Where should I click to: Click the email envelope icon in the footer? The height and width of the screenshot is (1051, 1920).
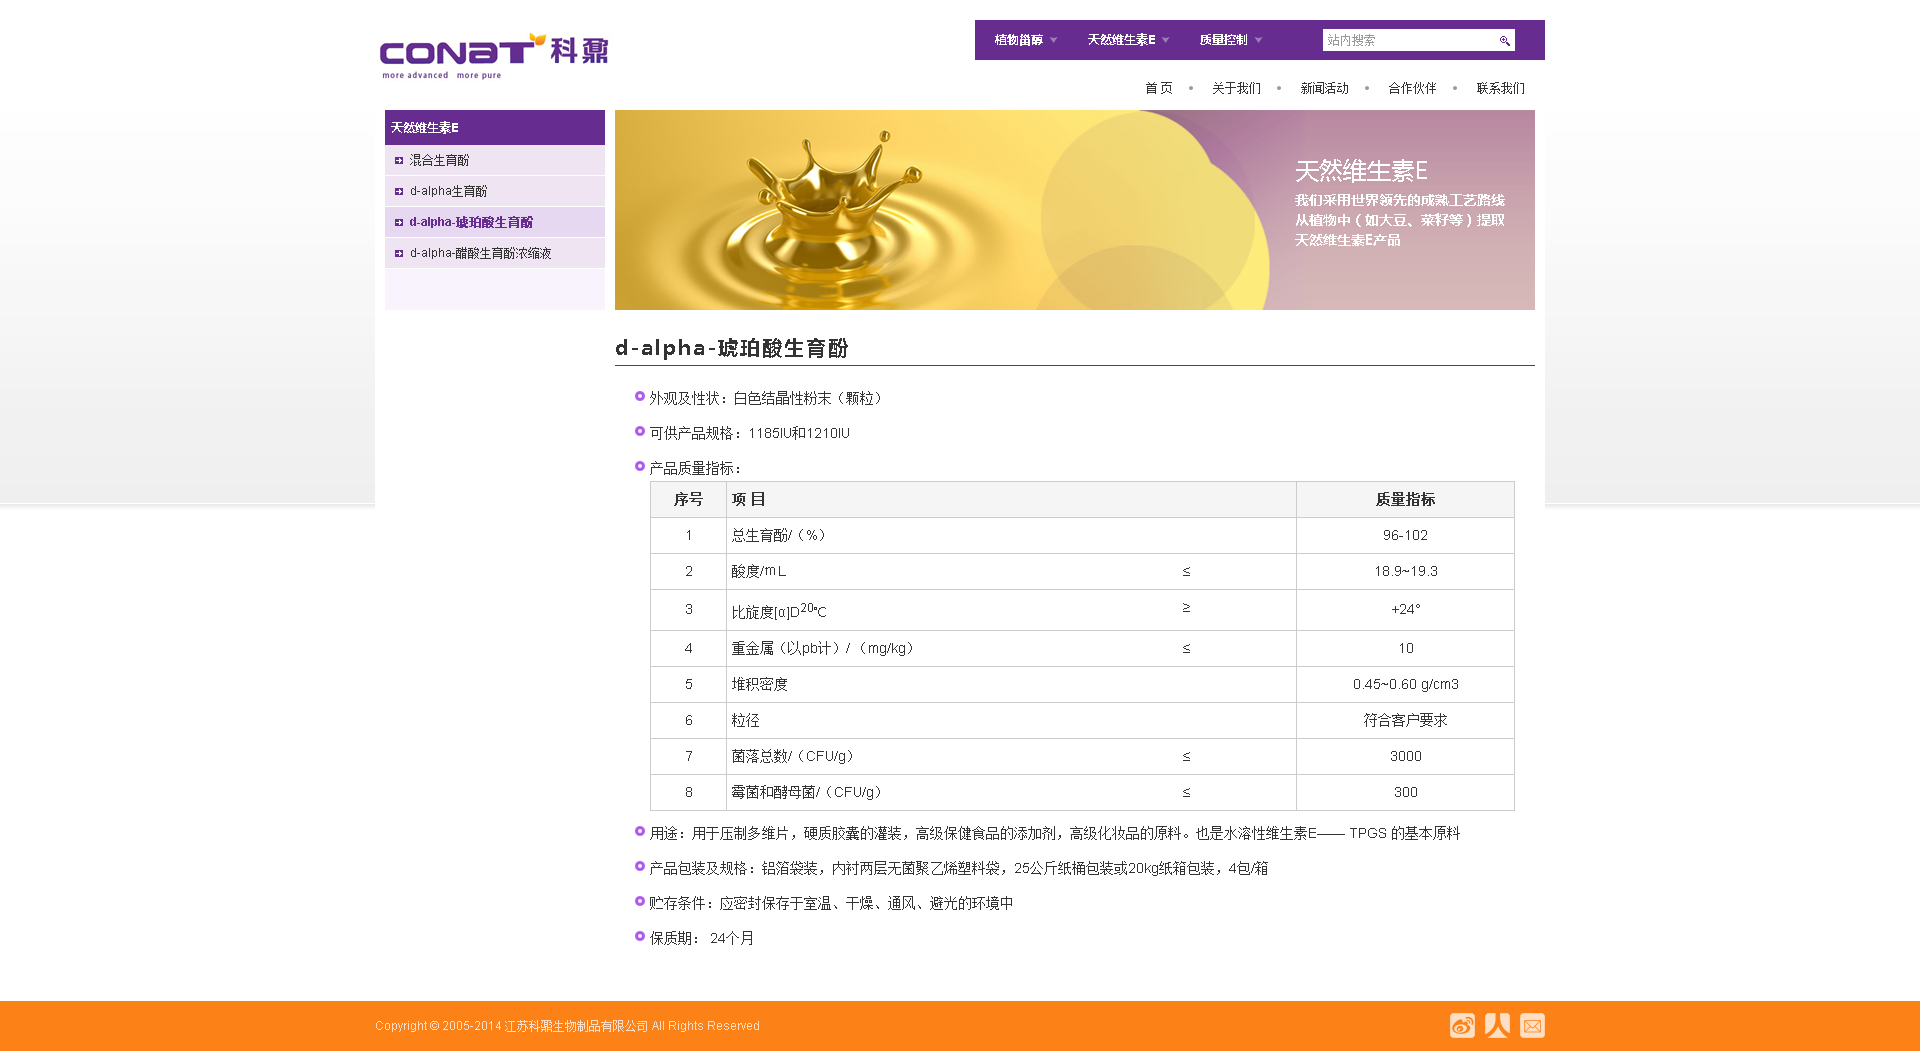tap(1532, 1025)
